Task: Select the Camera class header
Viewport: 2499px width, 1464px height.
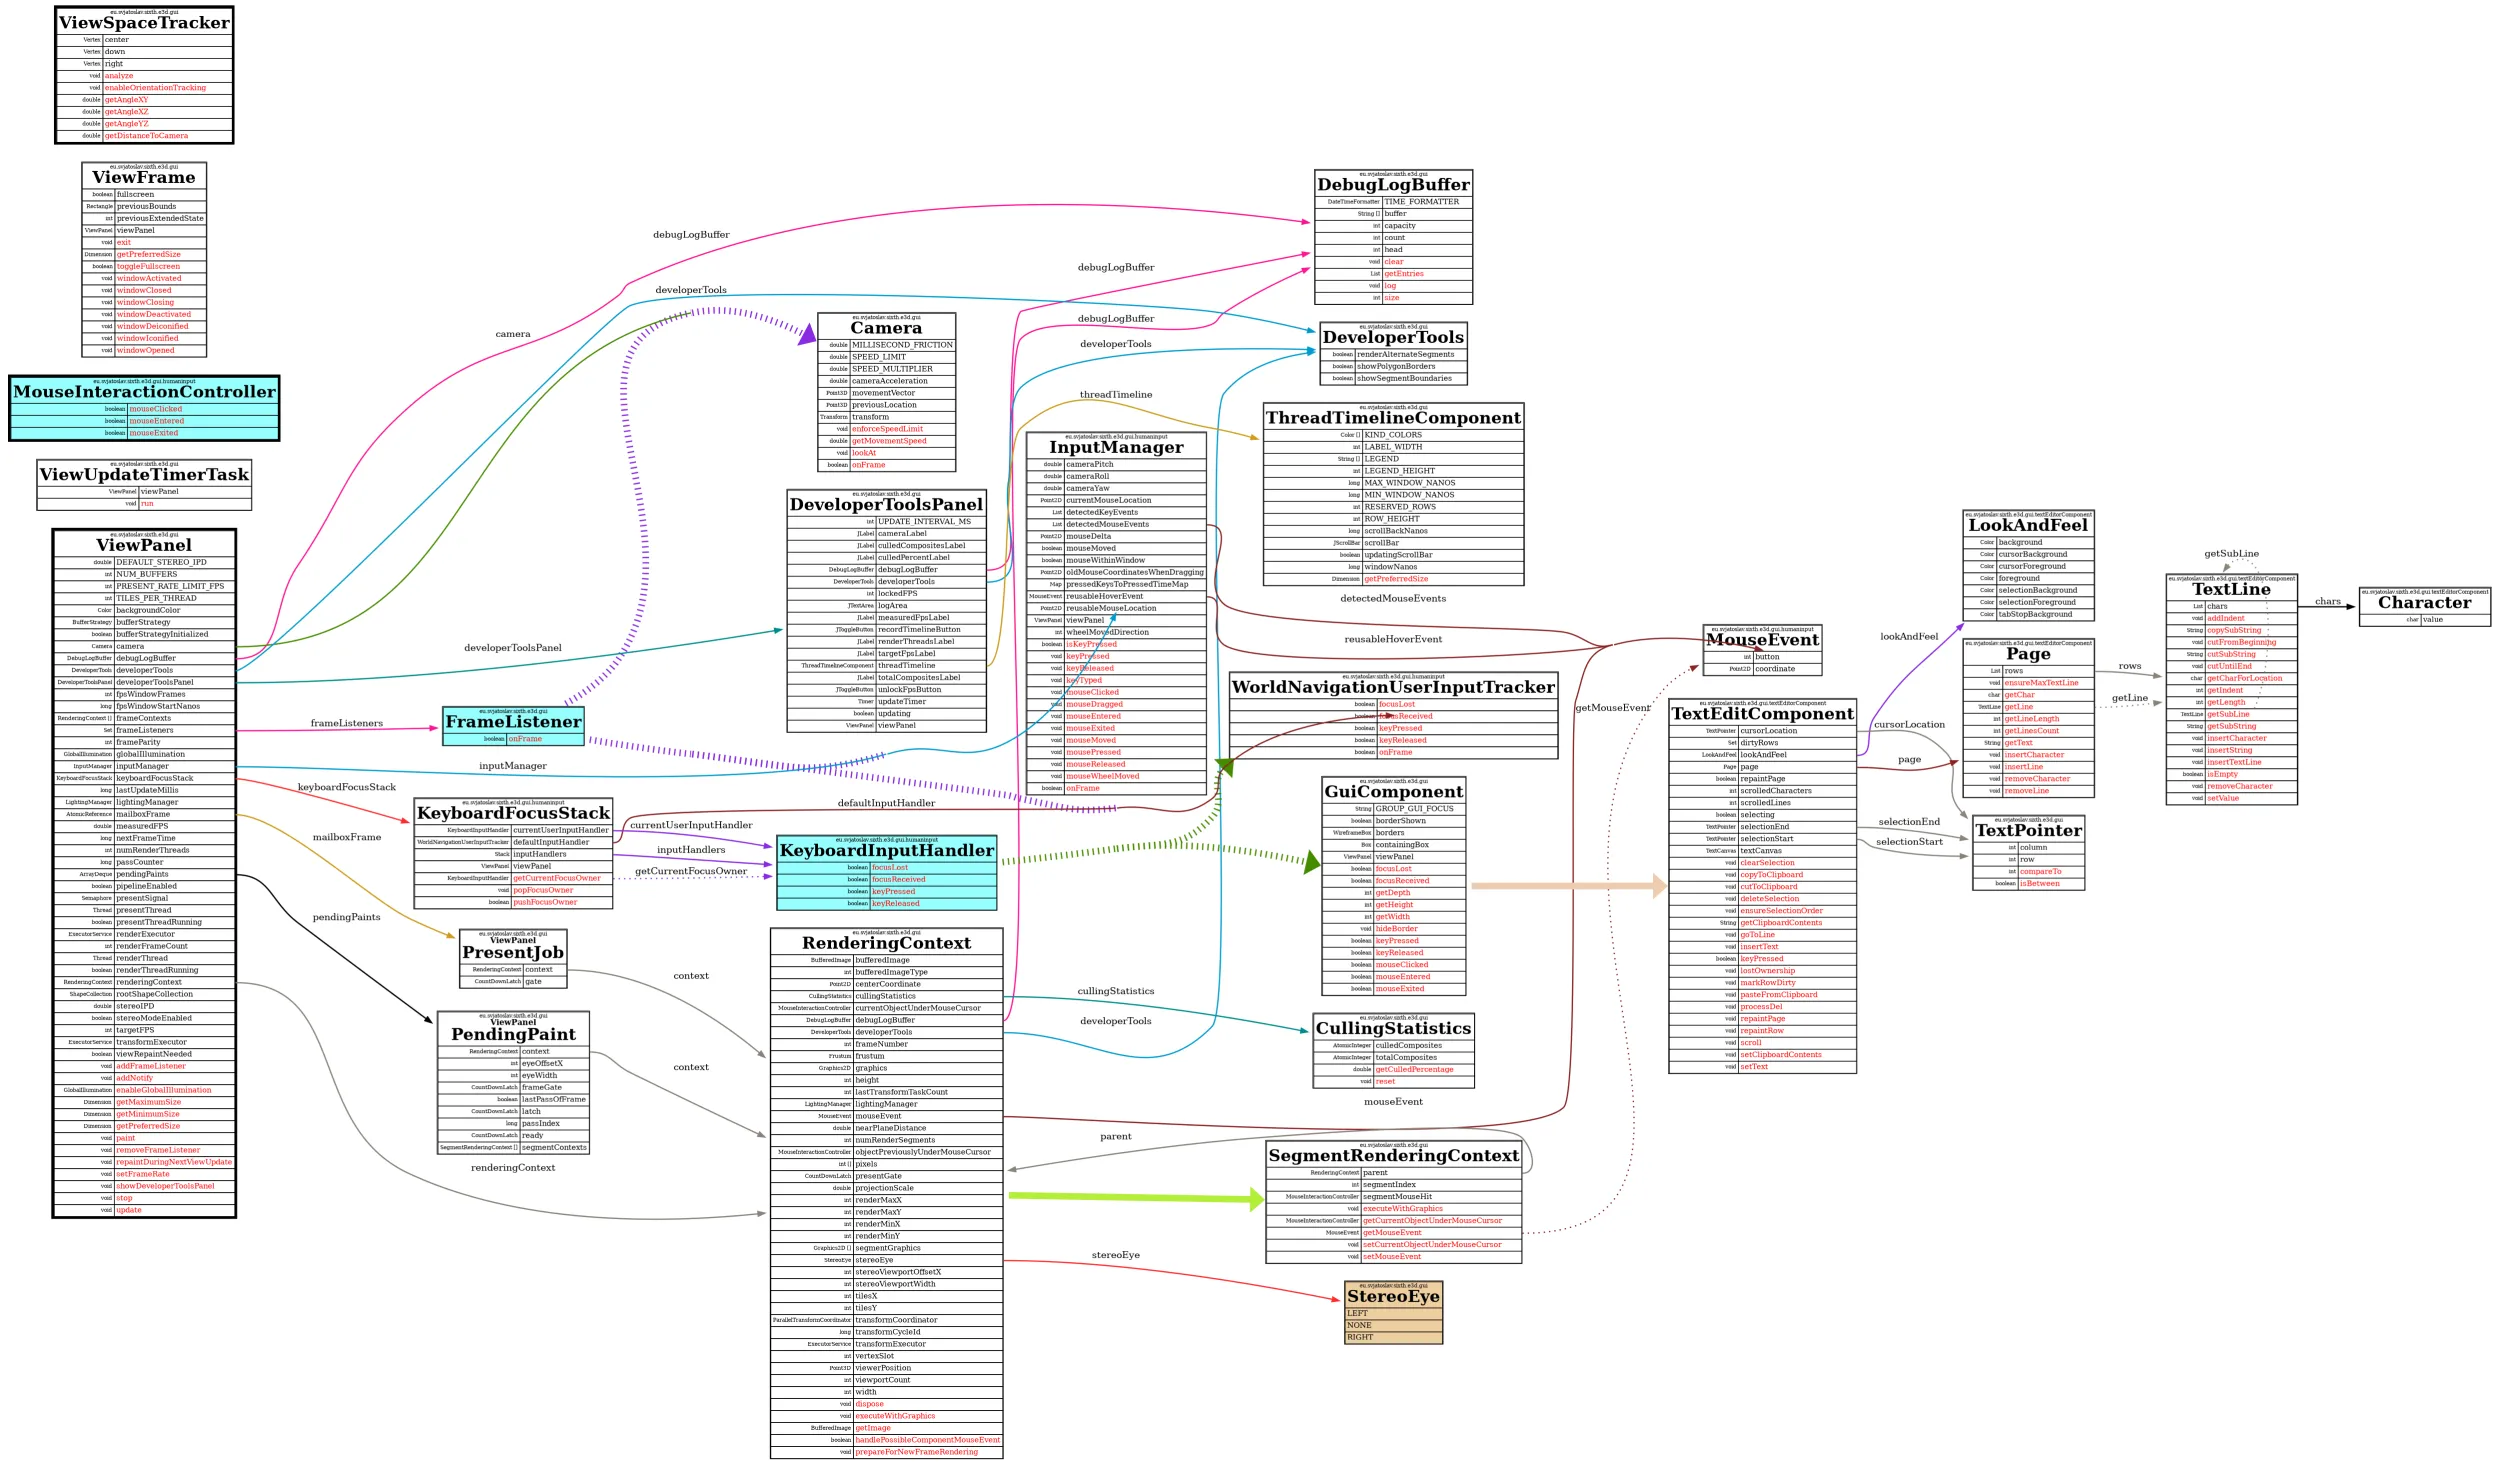Action: click(x=886, y=328)
